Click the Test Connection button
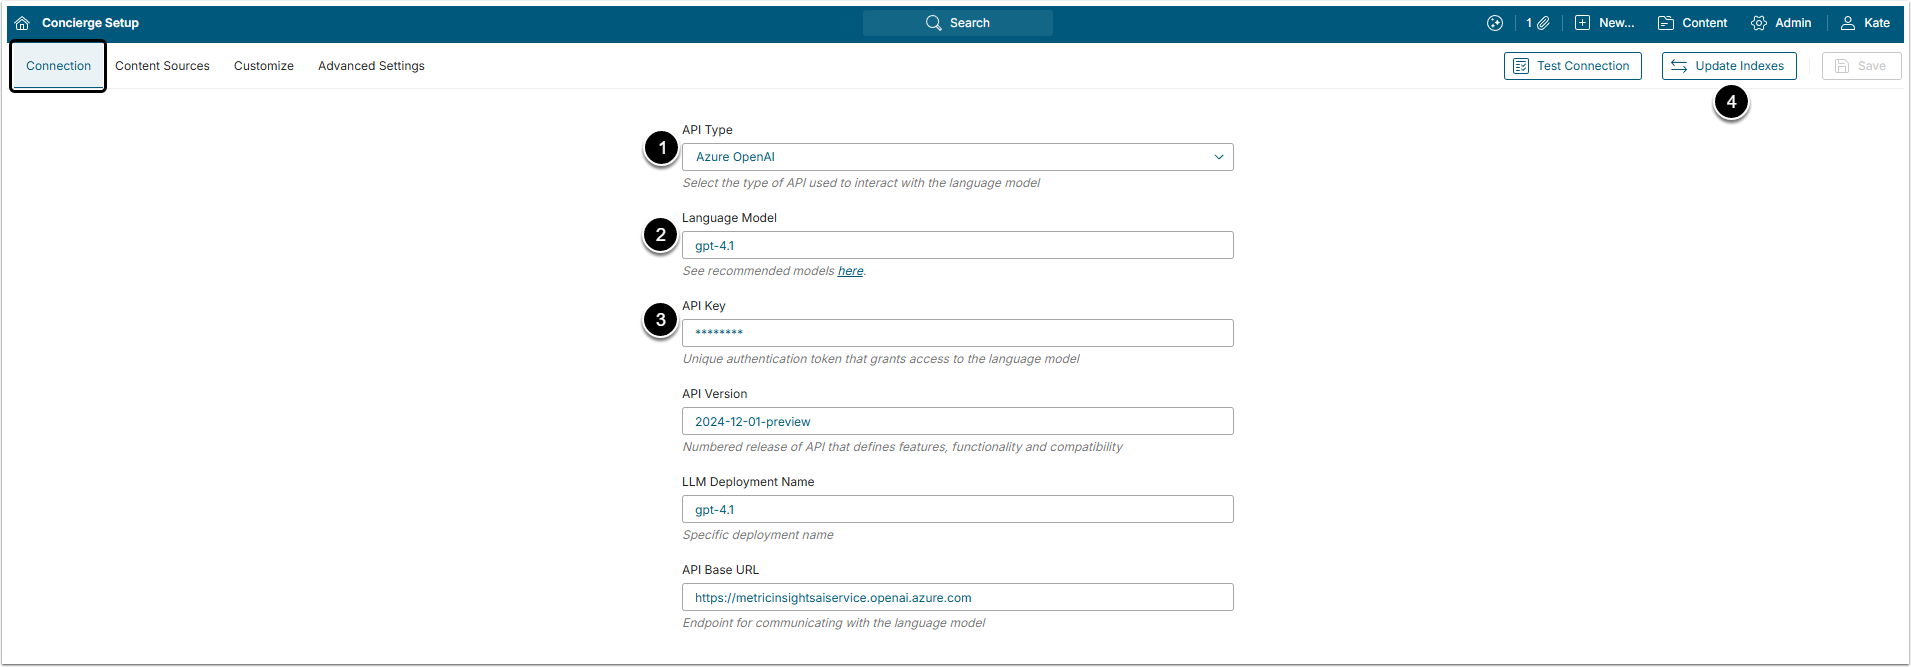 (1572, 66)
